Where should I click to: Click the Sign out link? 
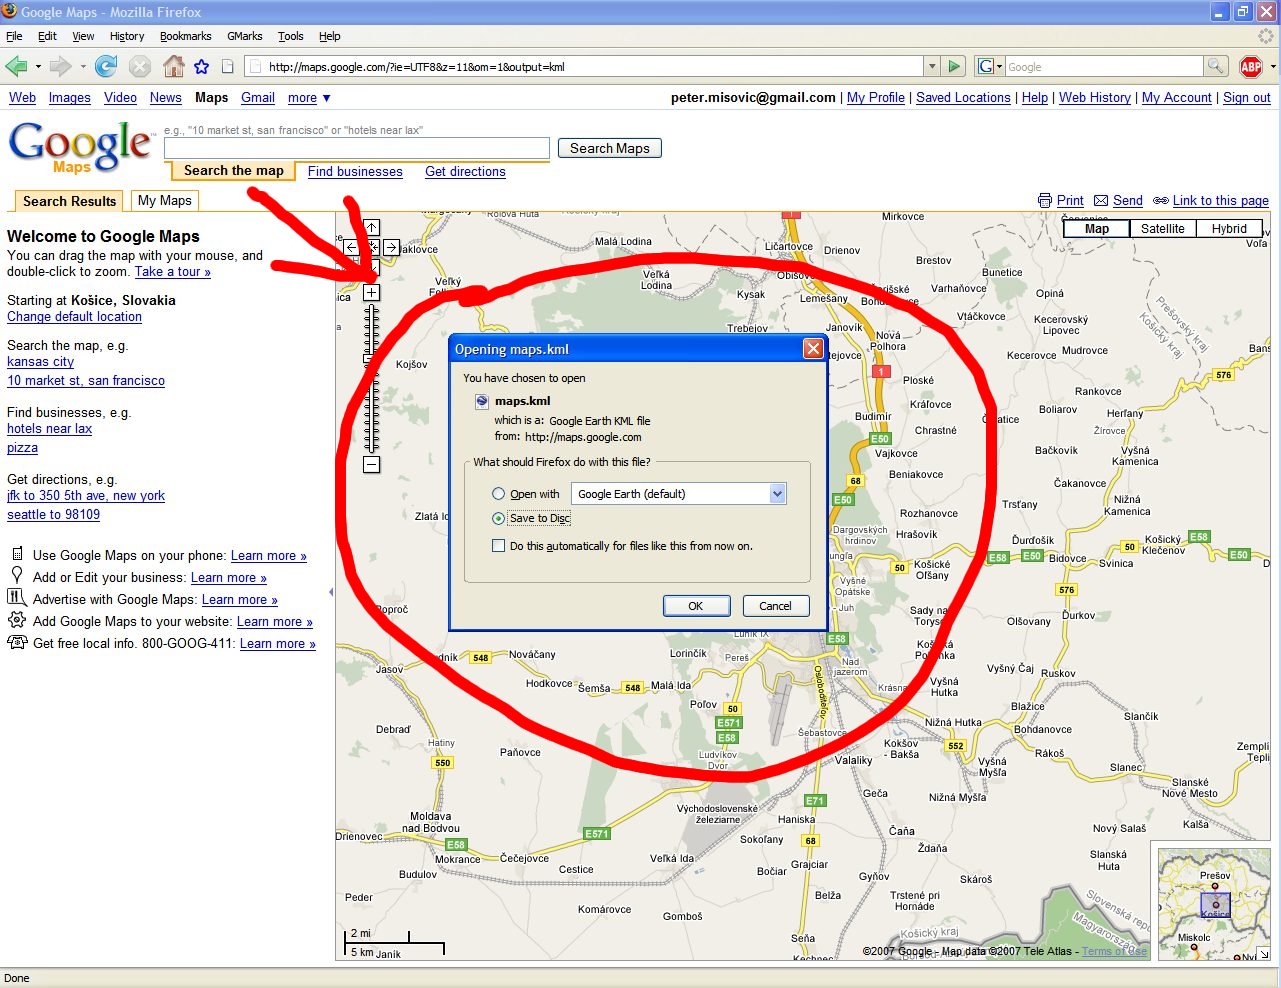point(1247,98)
